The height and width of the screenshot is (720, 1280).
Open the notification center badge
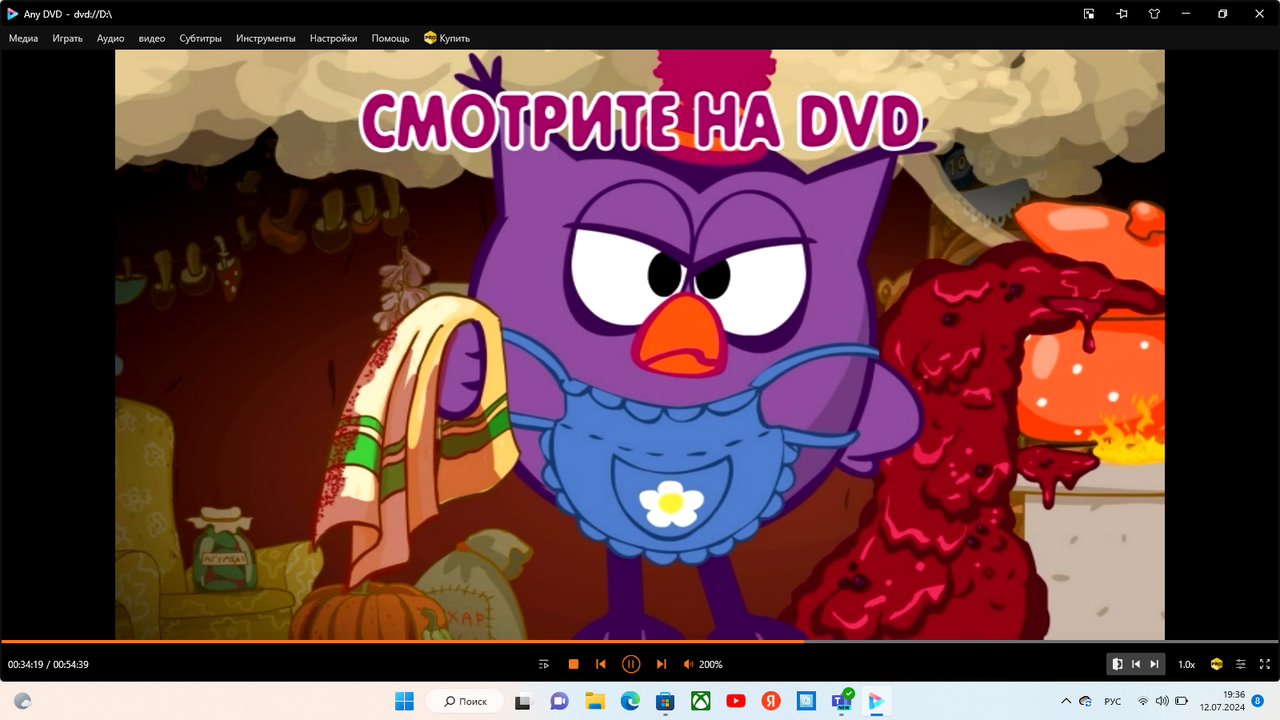click(1258, 701)
